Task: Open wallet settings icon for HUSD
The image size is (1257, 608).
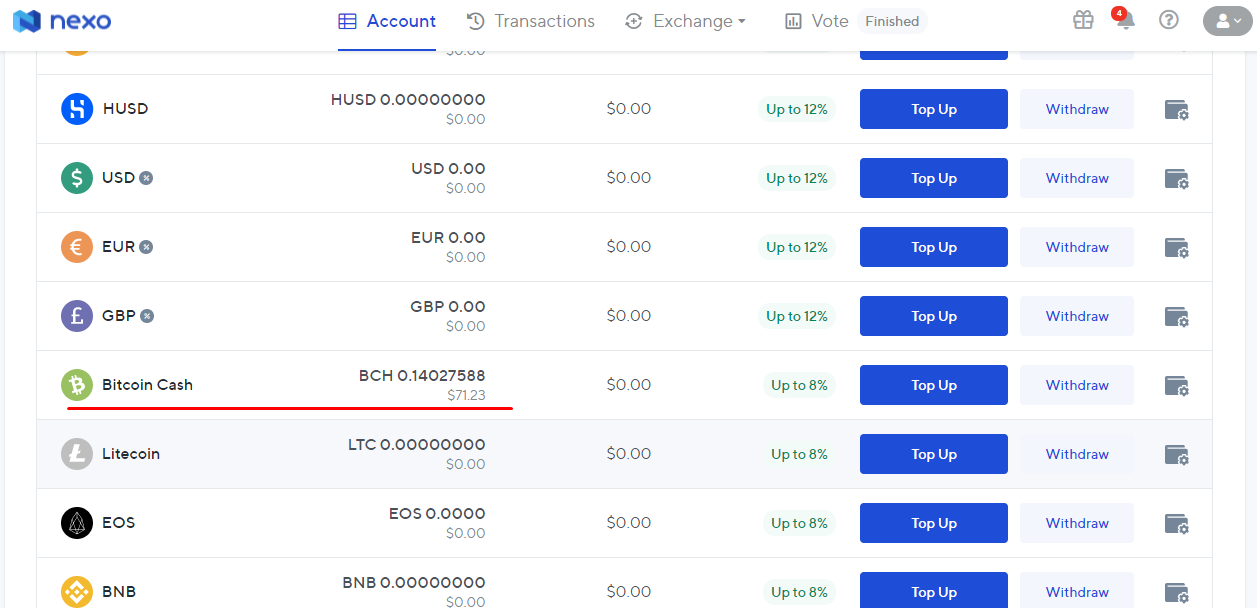Action: (1177, 109)
